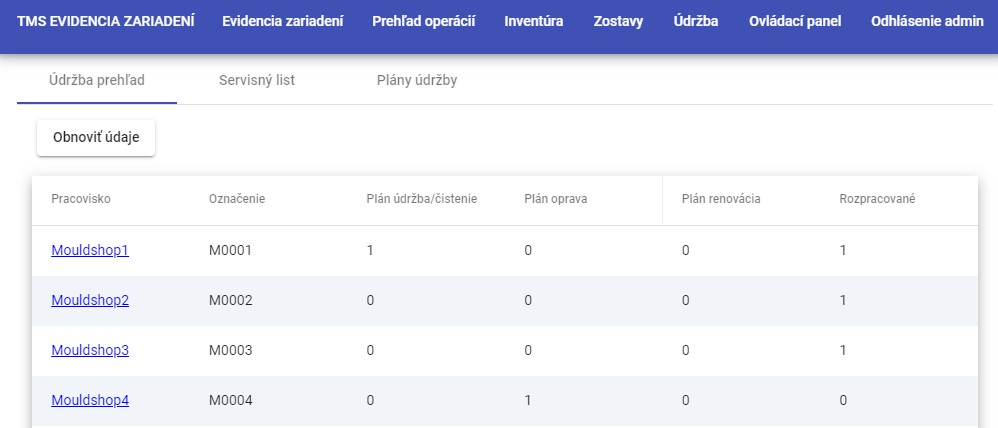Select Inventúra from the top navigation
This screenshot has height=428, width=998.
pos(533,21)
